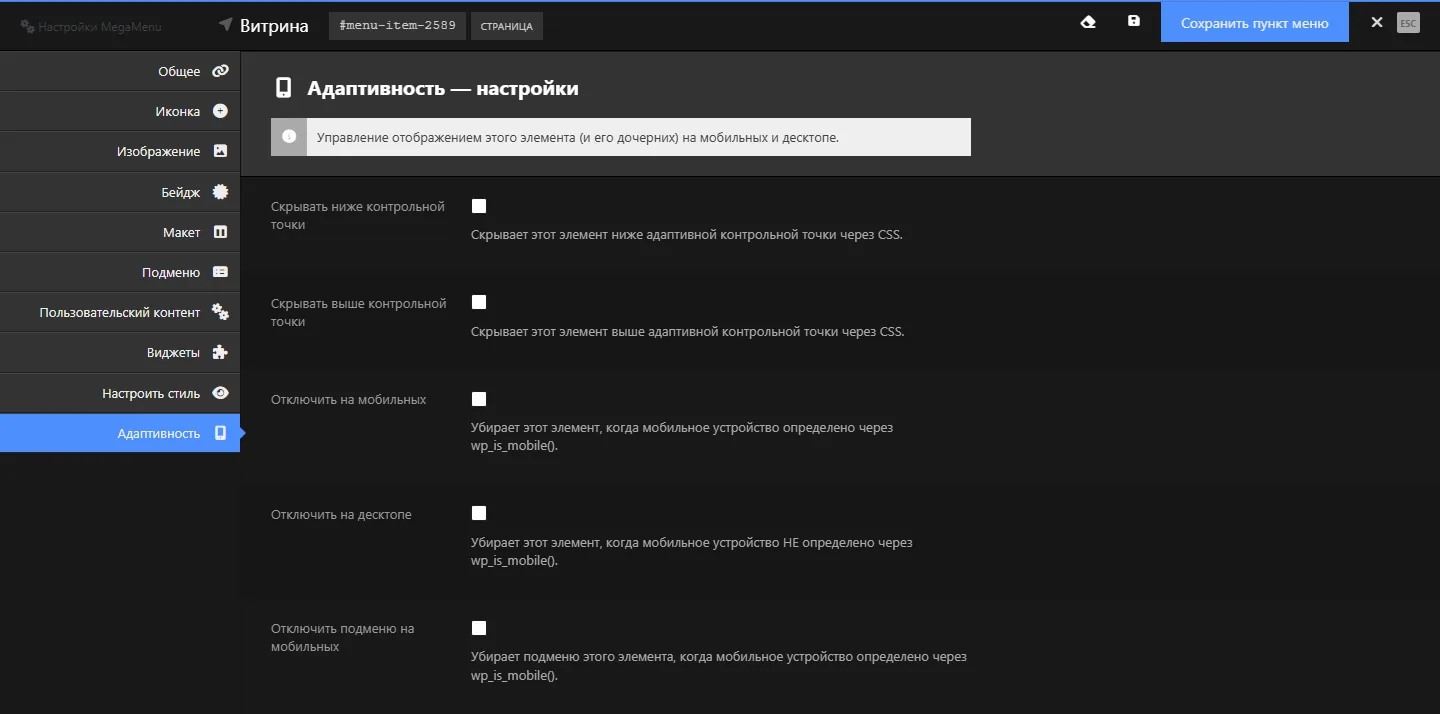Click the Сохранить пункт меню button
The width and height of the screenshot is (1440, 714).
click(1255, 22)
